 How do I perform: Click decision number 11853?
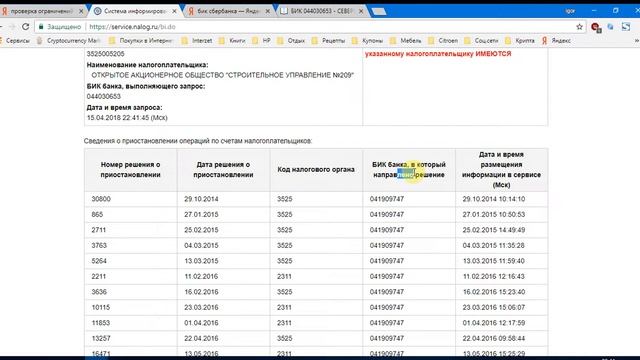coord(101,323)
